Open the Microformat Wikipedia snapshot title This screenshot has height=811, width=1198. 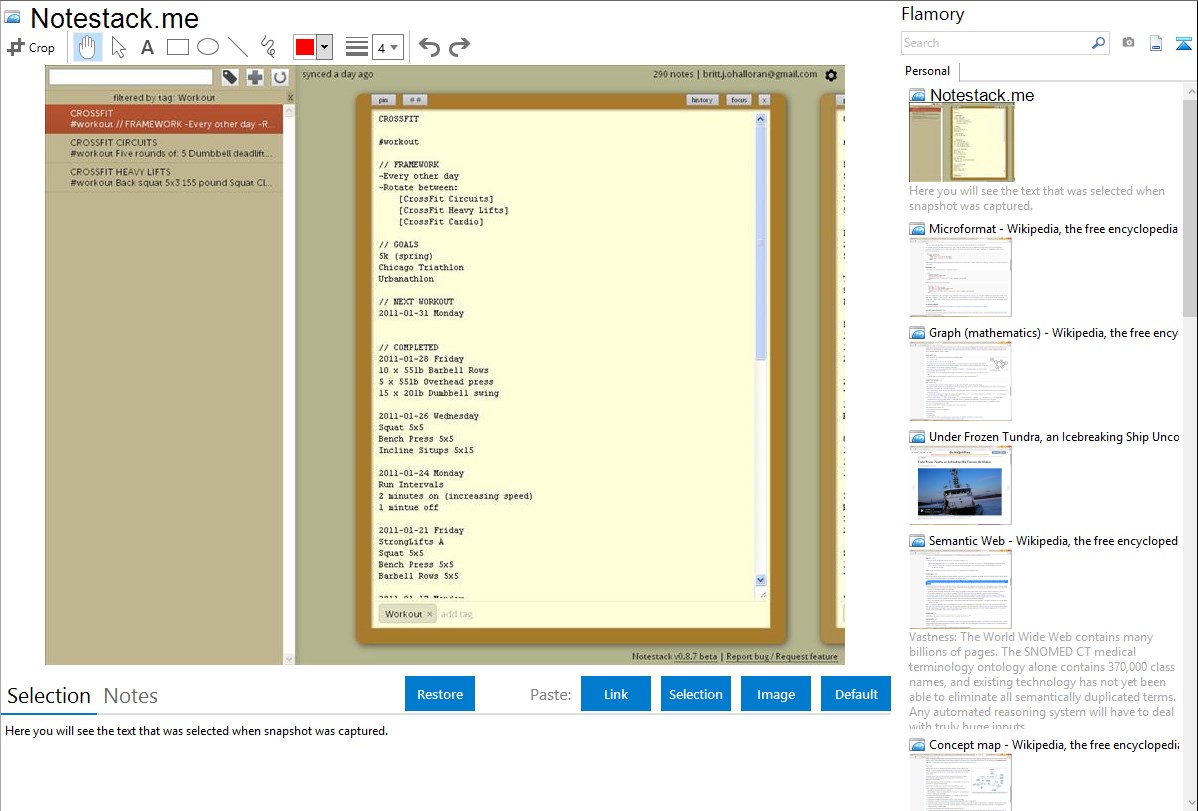1053,229
